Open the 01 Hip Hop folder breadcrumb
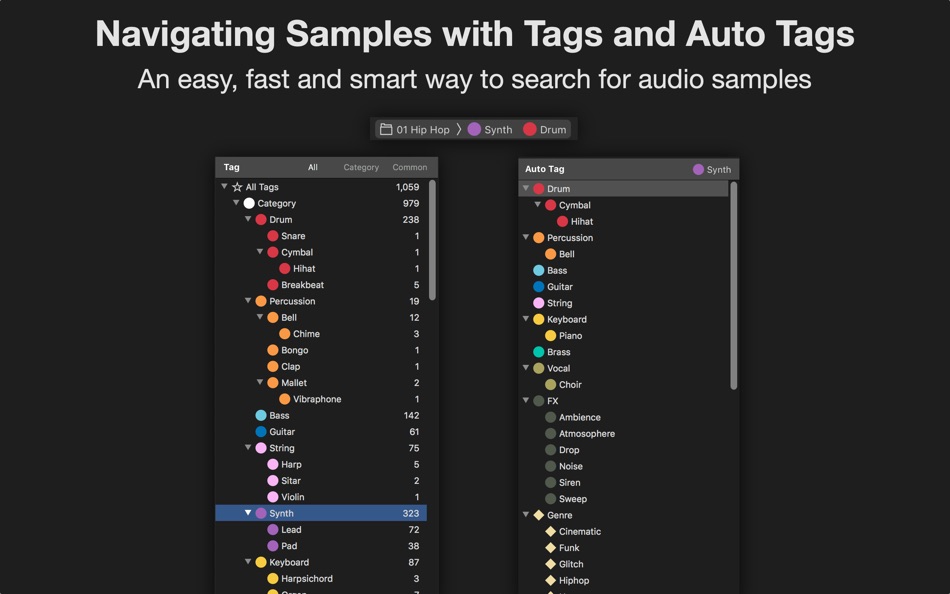Viewport: 950px width, 594px height. [414, 129]
